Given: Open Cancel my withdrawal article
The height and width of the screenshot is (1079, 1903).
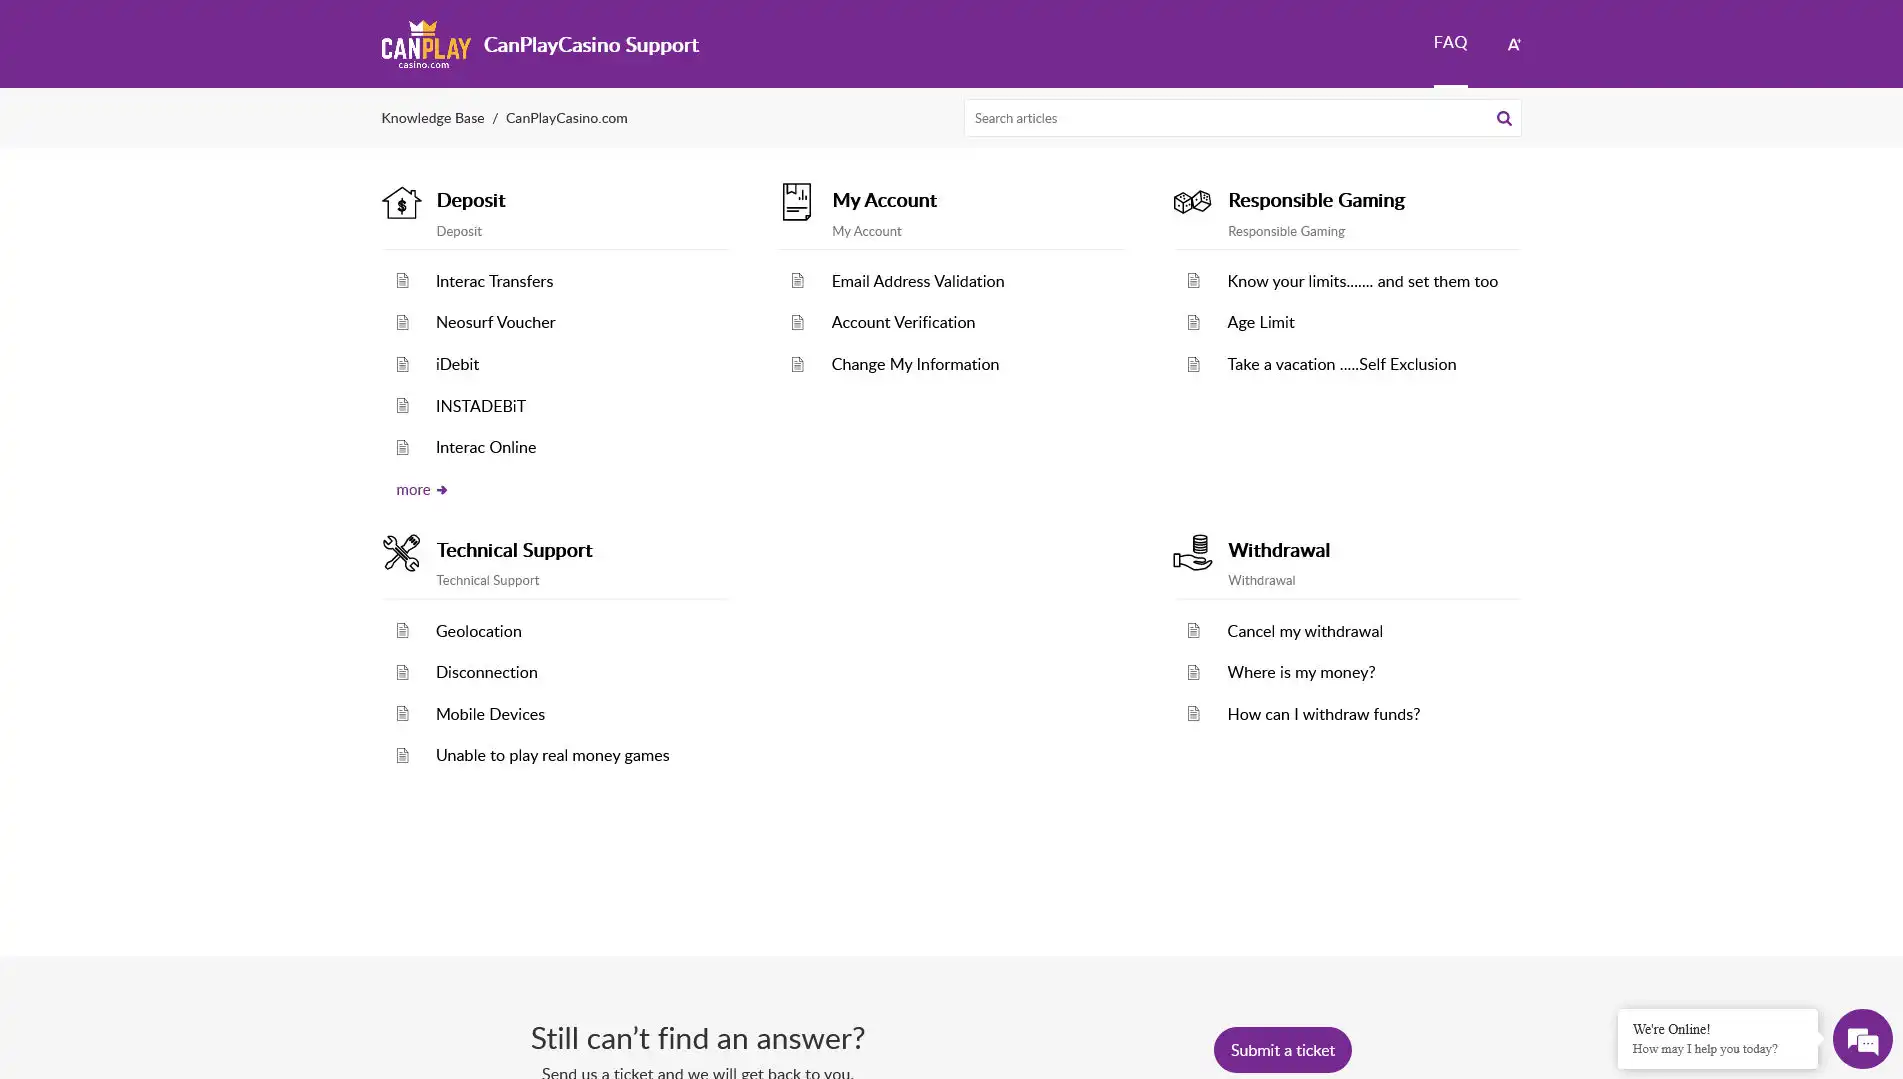Looking at the screenshot, I should (x=1304, y=631).
